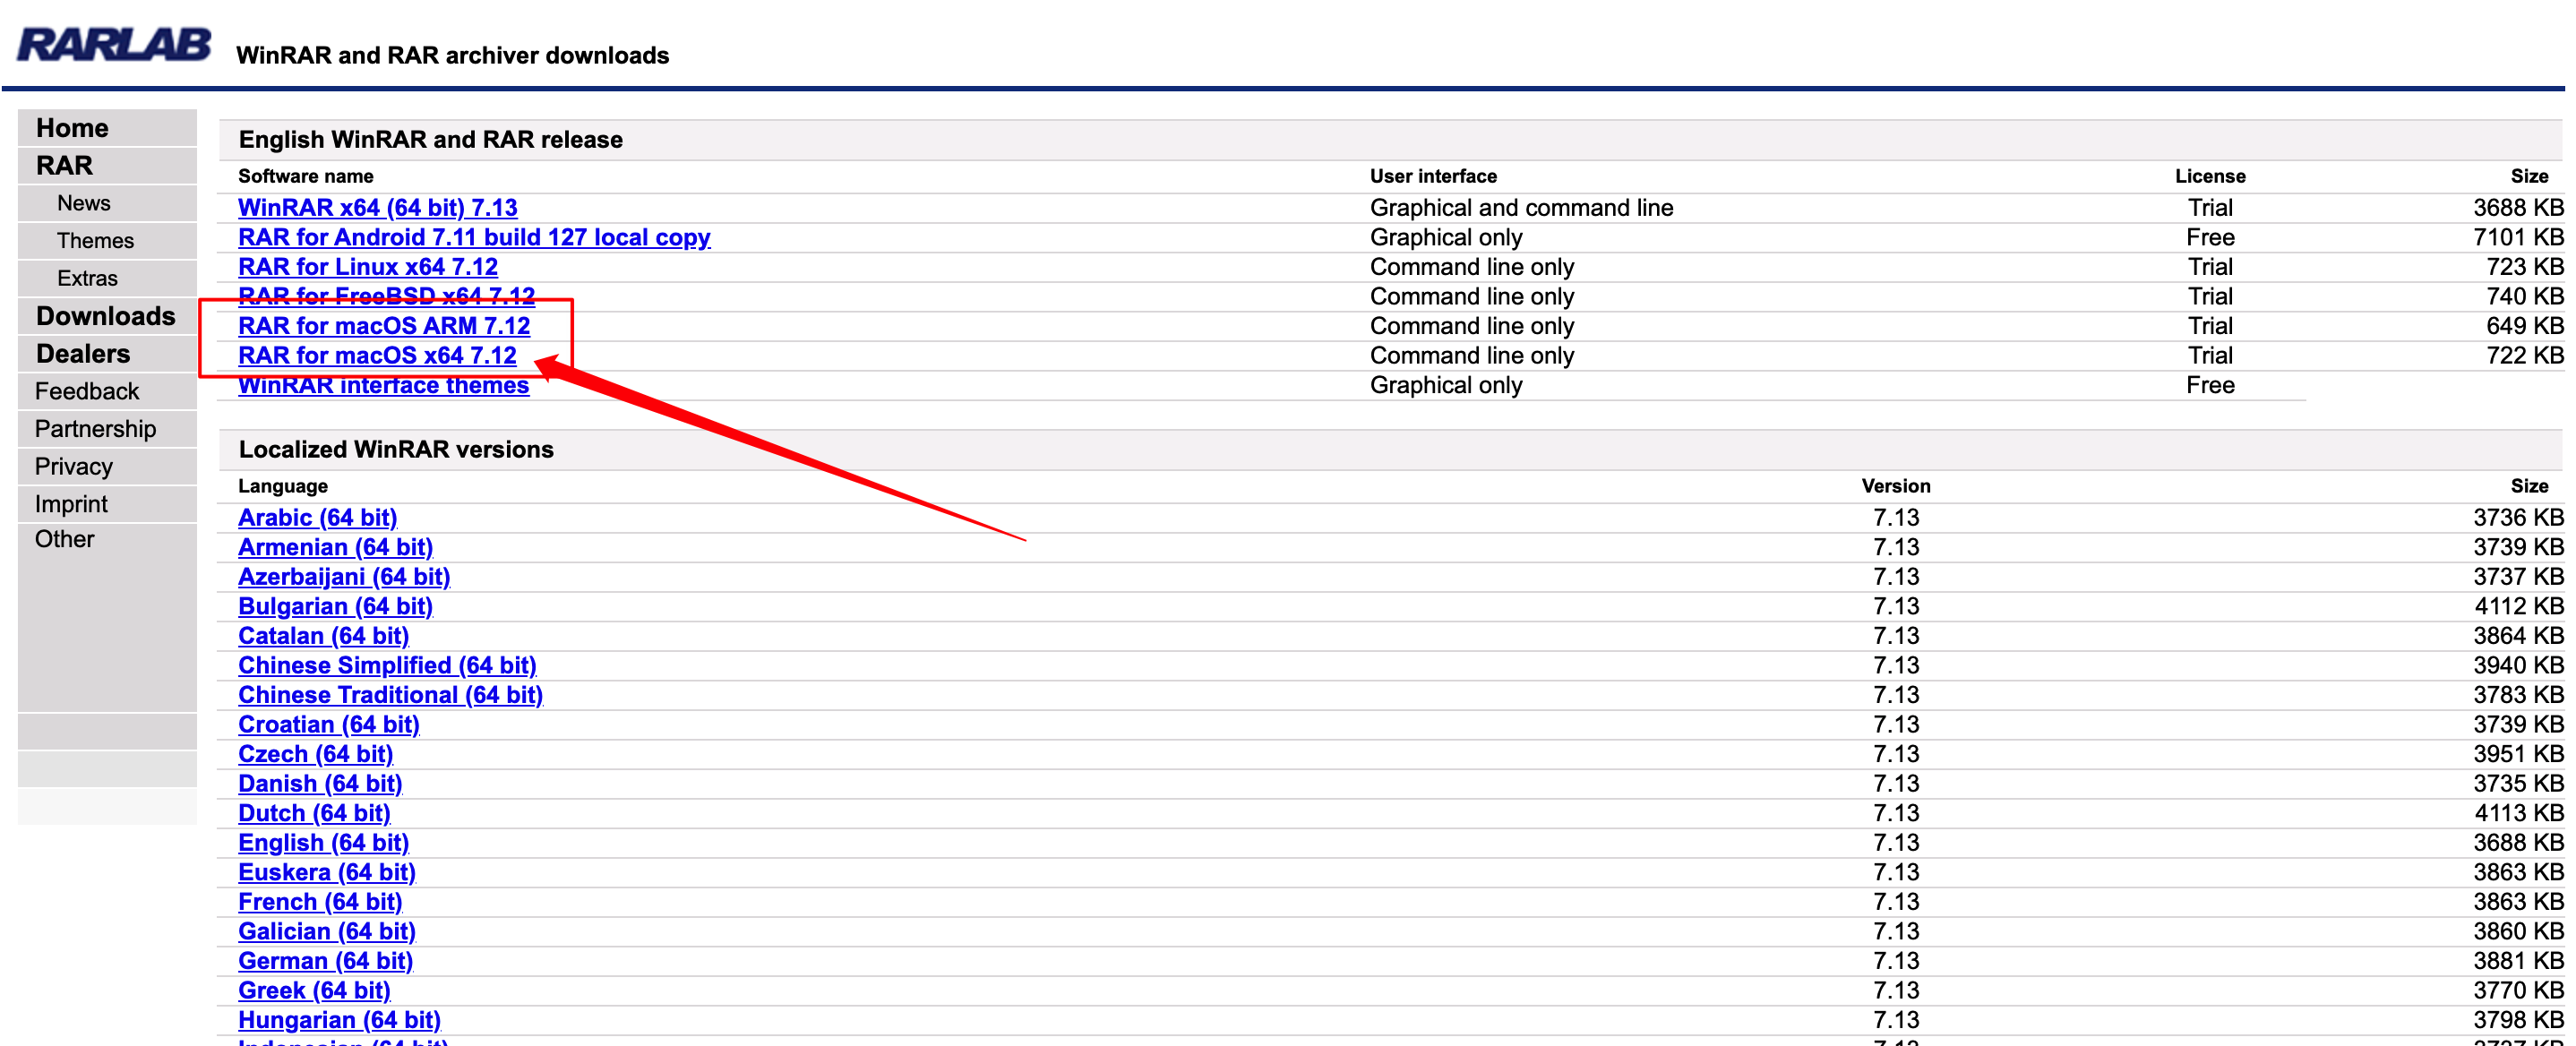Click the 740 KB size for FreeBSD

[x=2524, y=297]
